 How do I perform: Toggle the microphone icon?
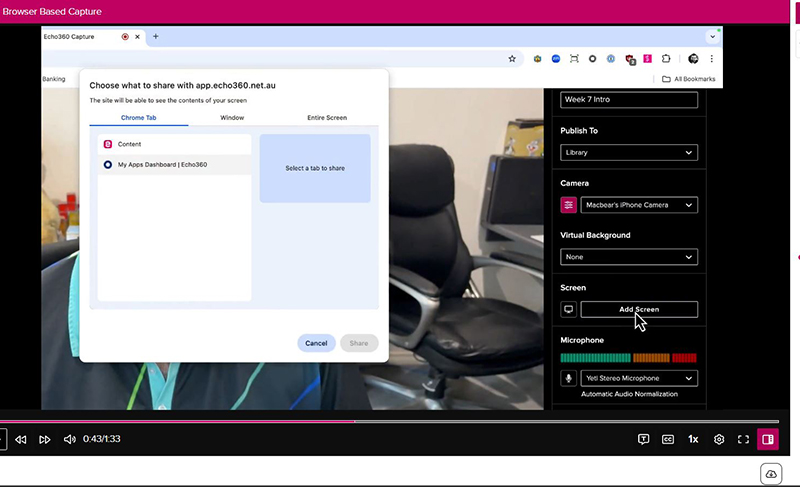coord(568,378)
